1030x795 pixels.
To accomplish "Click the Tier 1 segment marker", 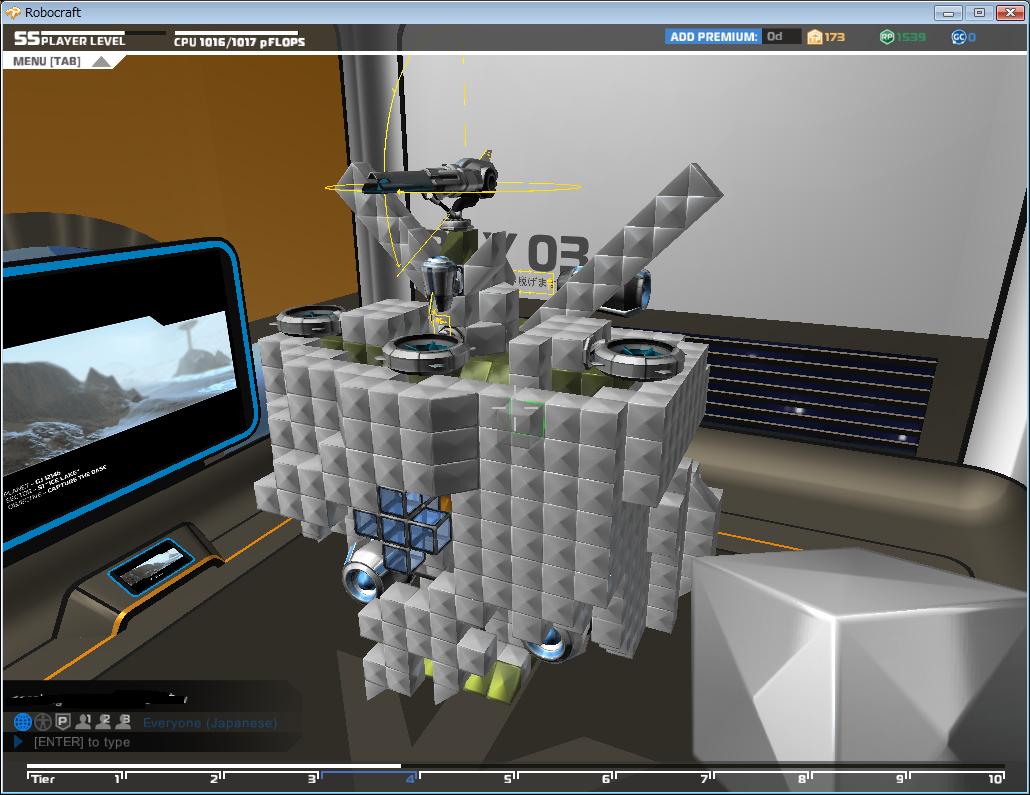I will [x=120, y=779].
